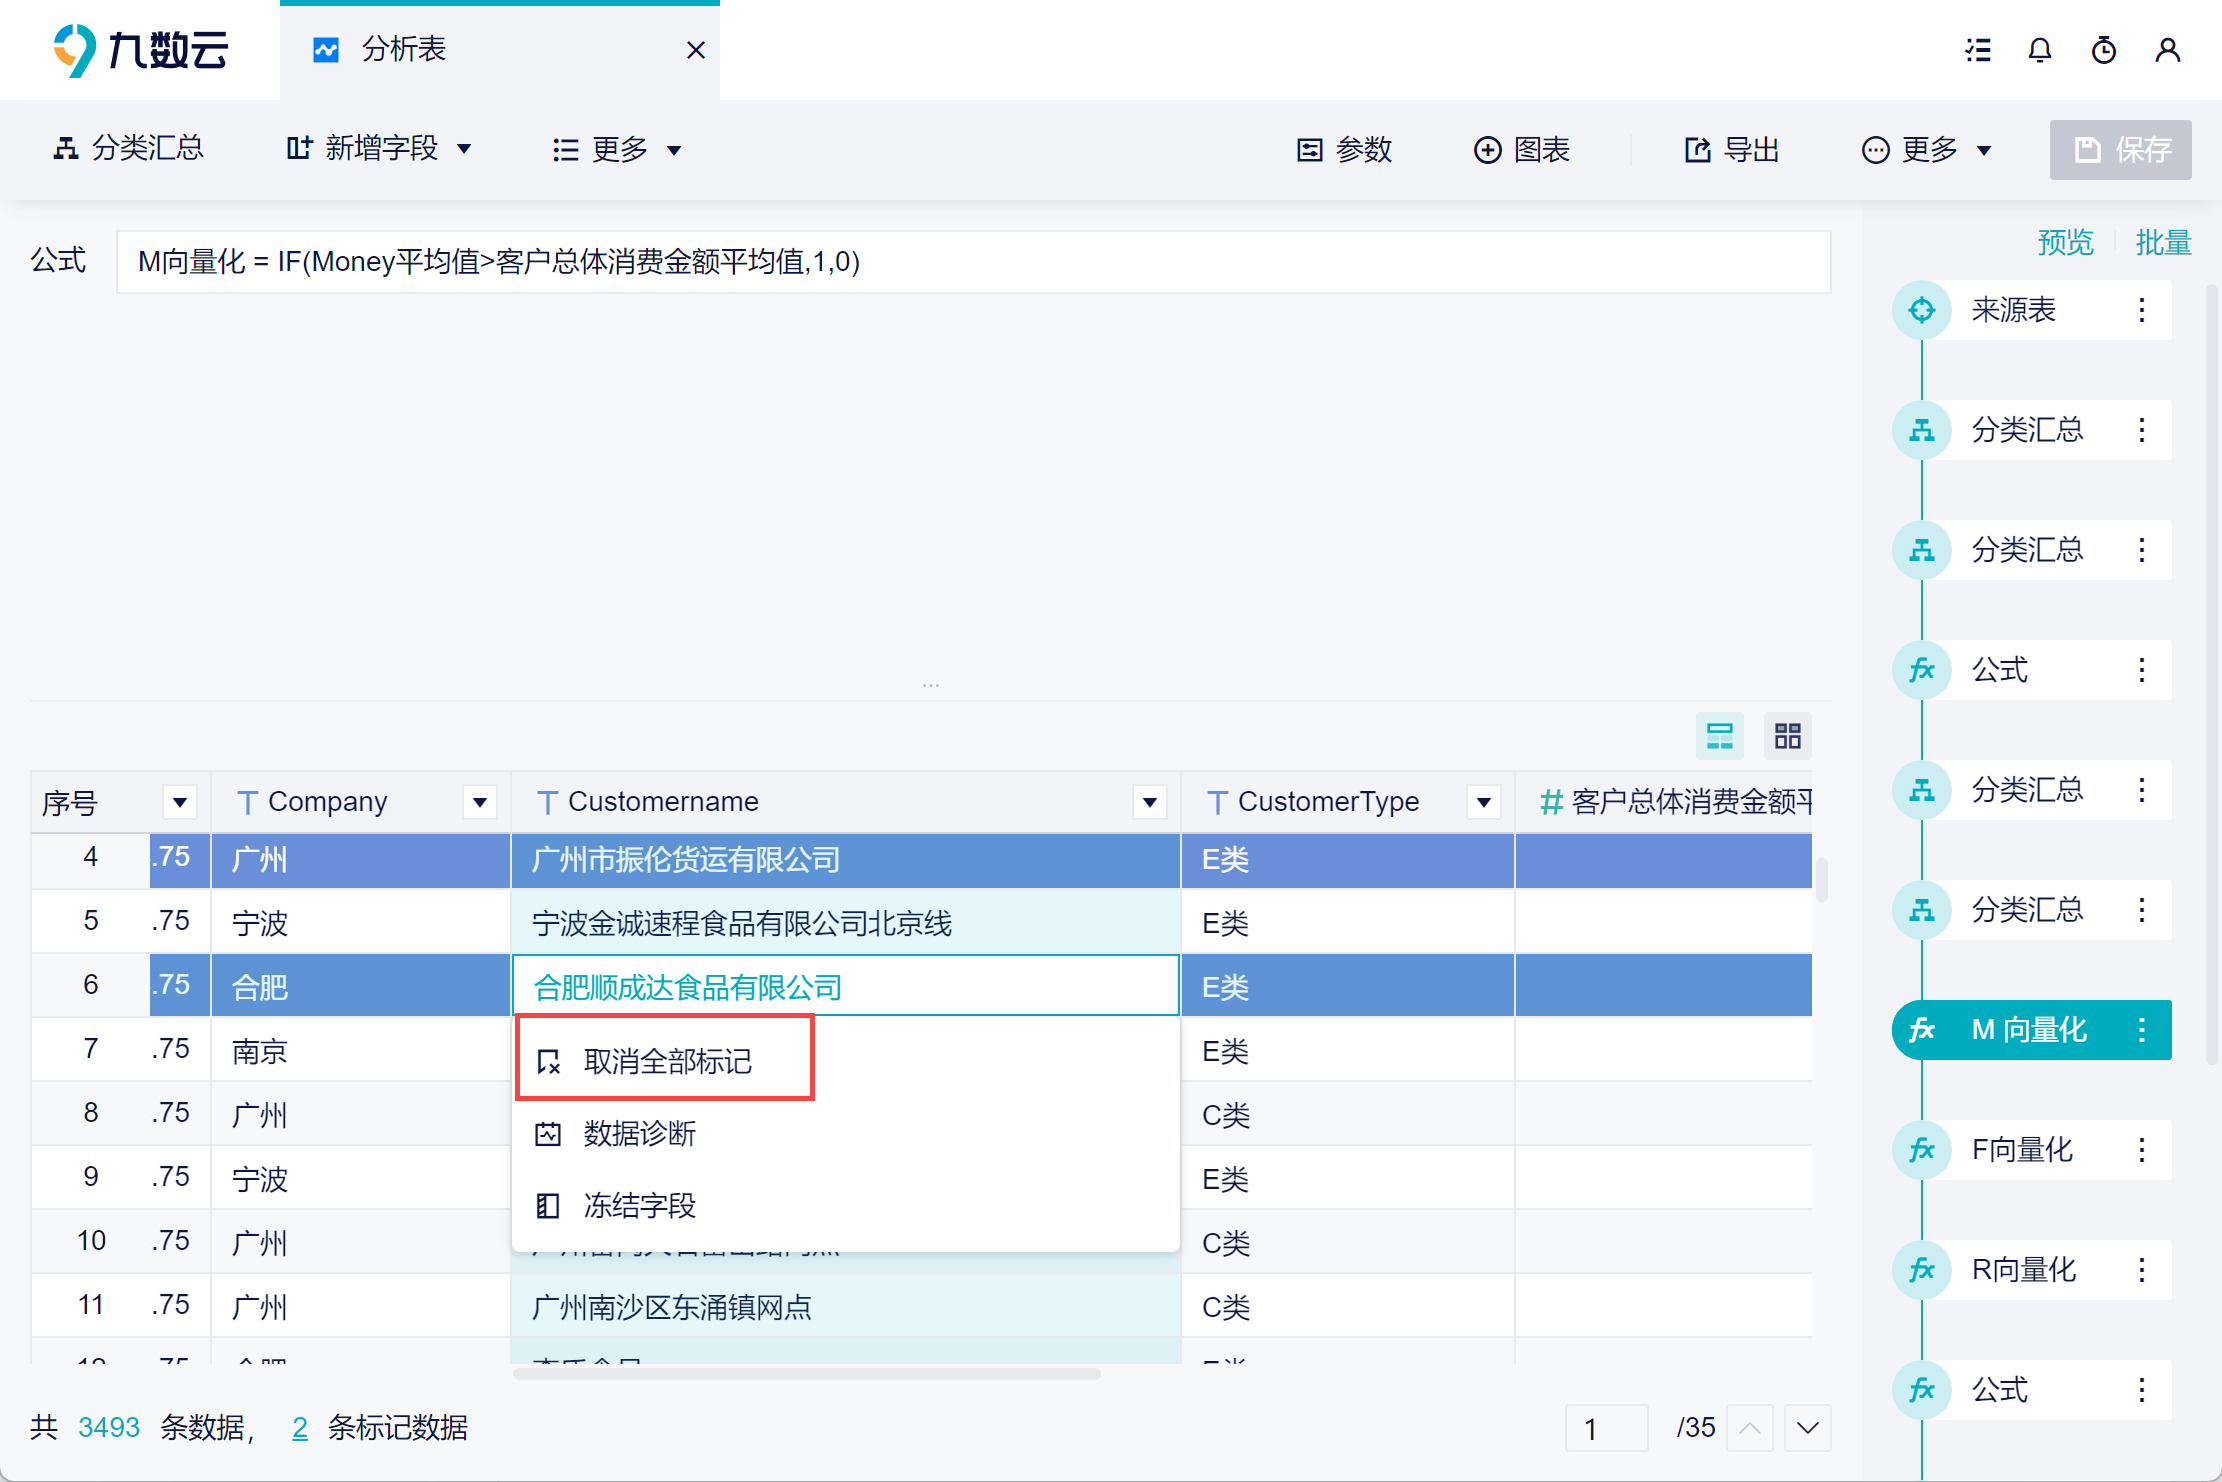Switch to card grid view icon
The height and width of the screenshot is (1482, 2222).
pyautogui.click(x=1787, y=736)
